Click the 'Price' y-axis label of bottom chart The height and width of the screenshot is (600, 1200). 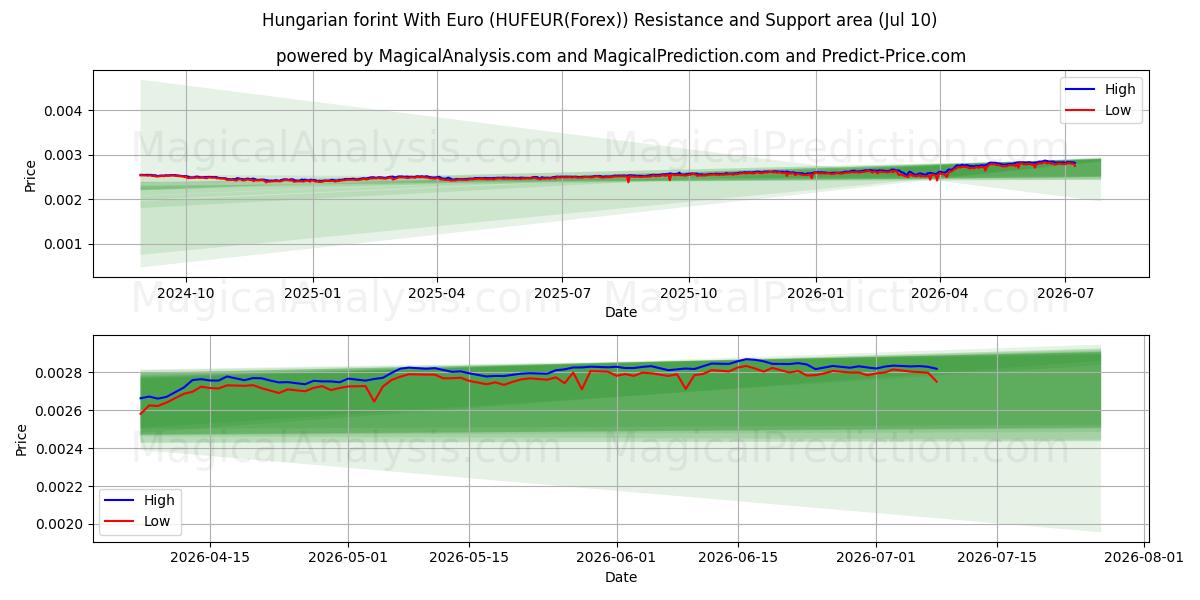(22, 440)
